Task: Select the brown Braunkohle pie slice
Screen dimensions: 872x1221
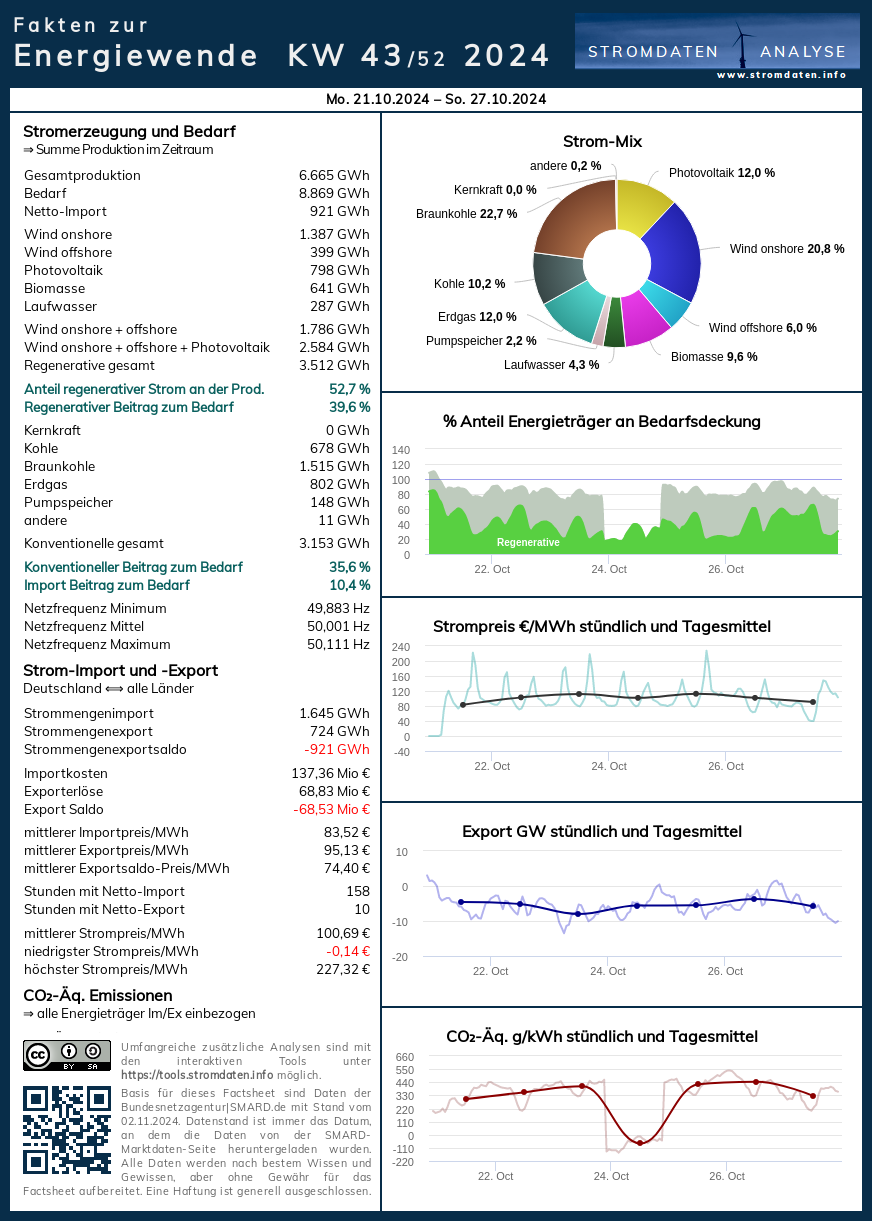Action: pos(572,220)
